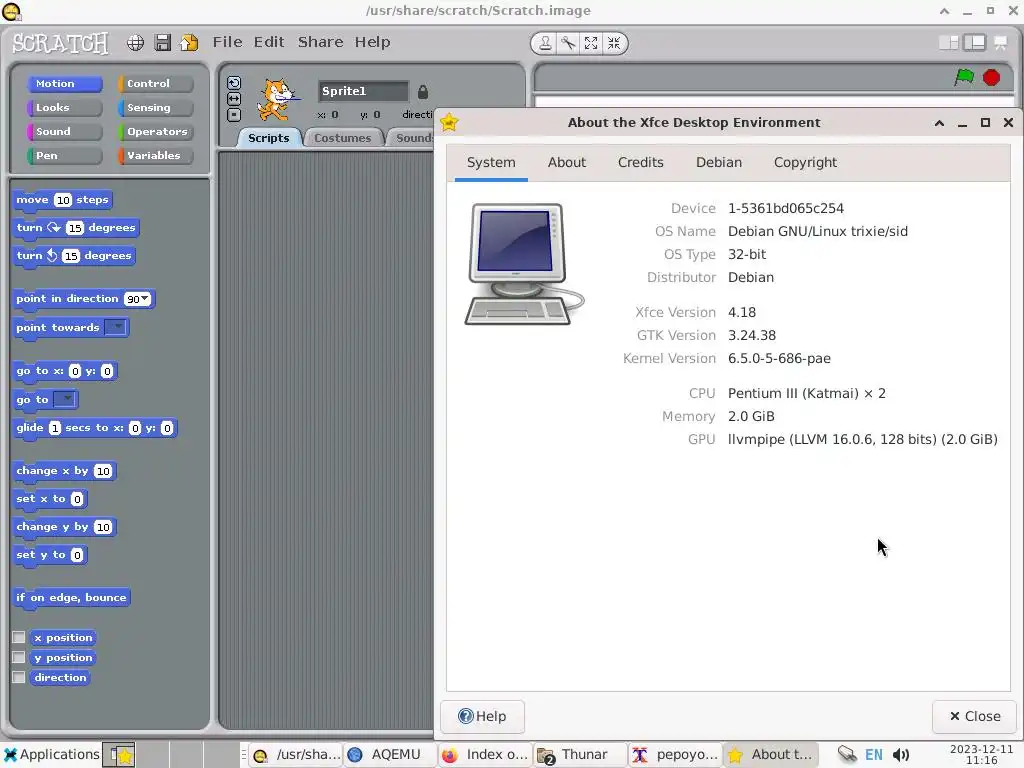The height and width of the screenshot is (768, 1024).
Task: Select the Operators blocks category
Action: (x=155, y=131)
